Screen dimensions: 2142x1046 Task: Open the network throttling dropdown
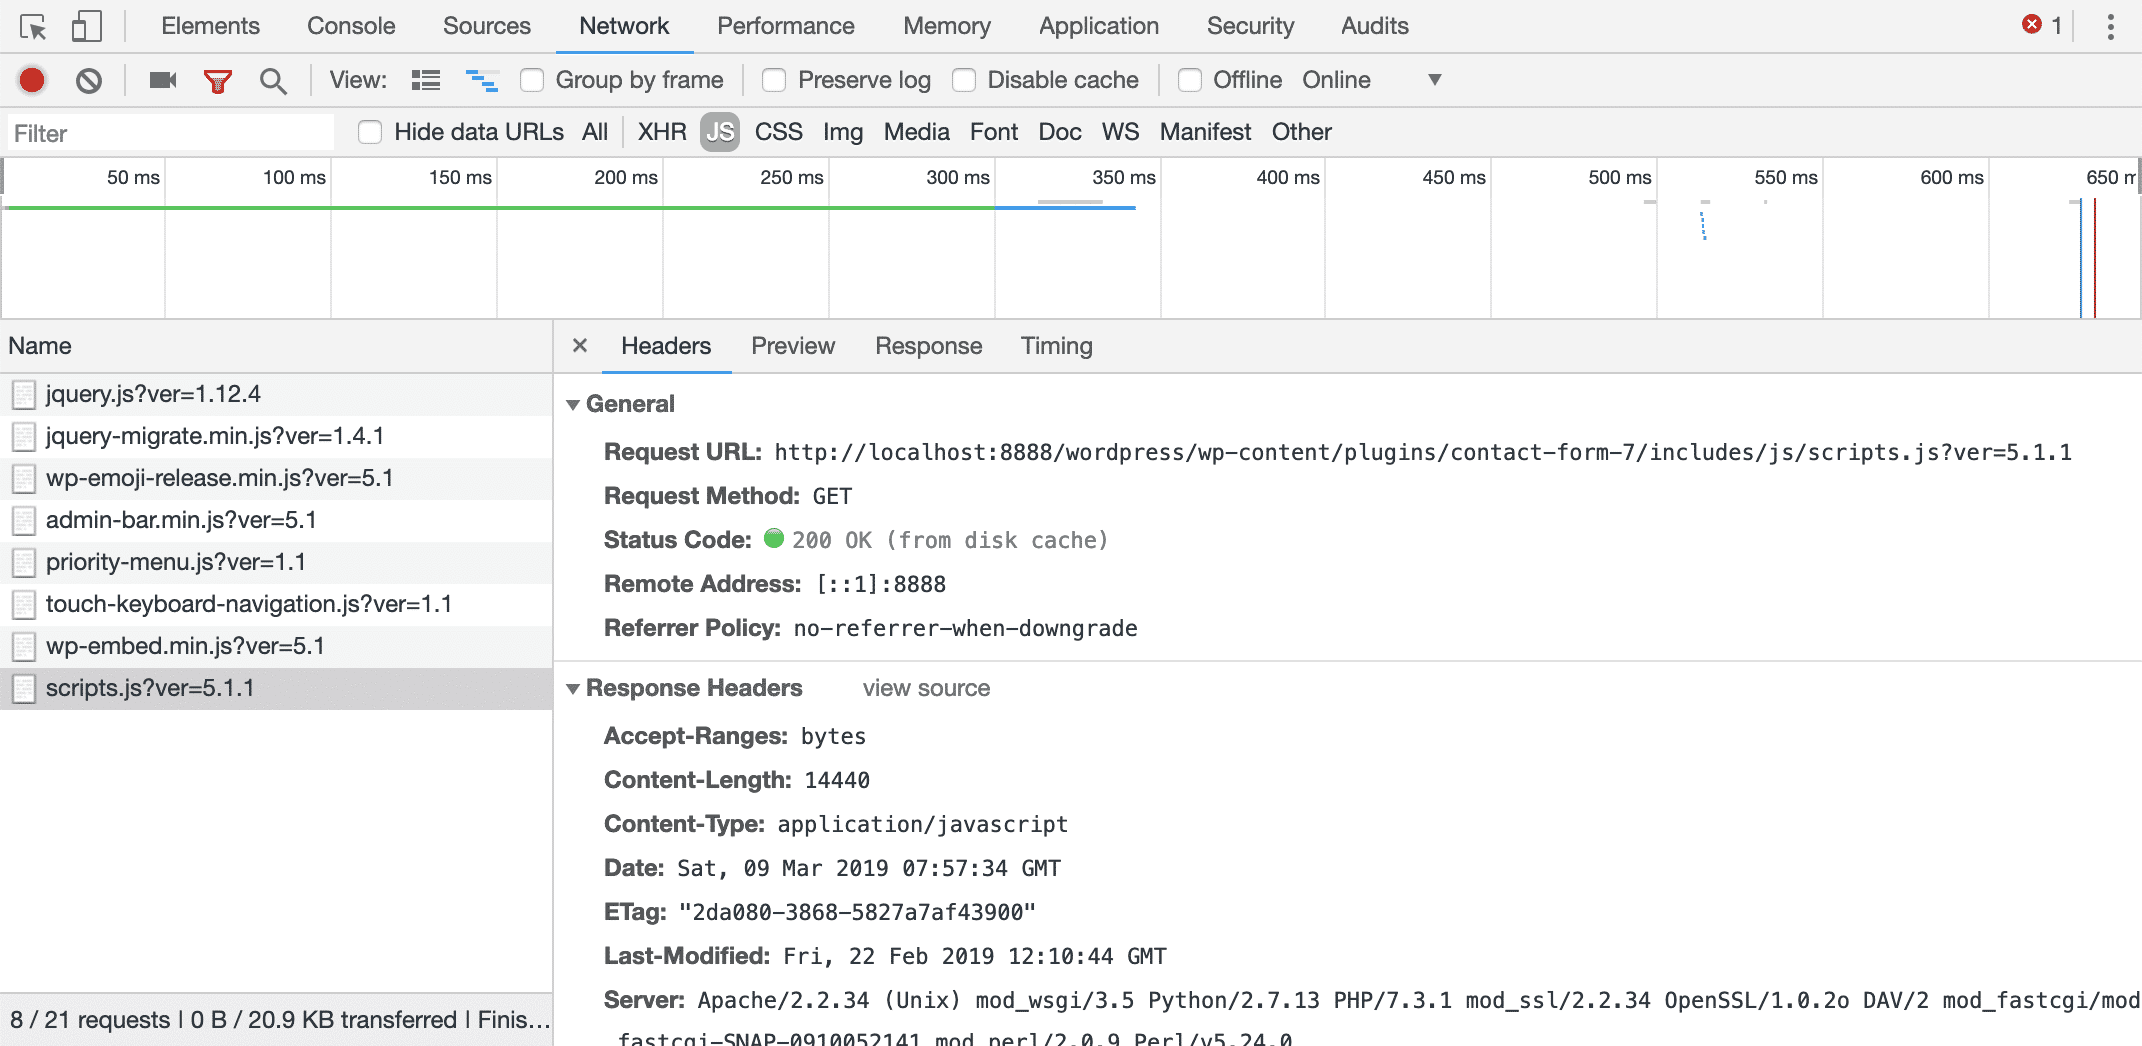coord(1435,80)
